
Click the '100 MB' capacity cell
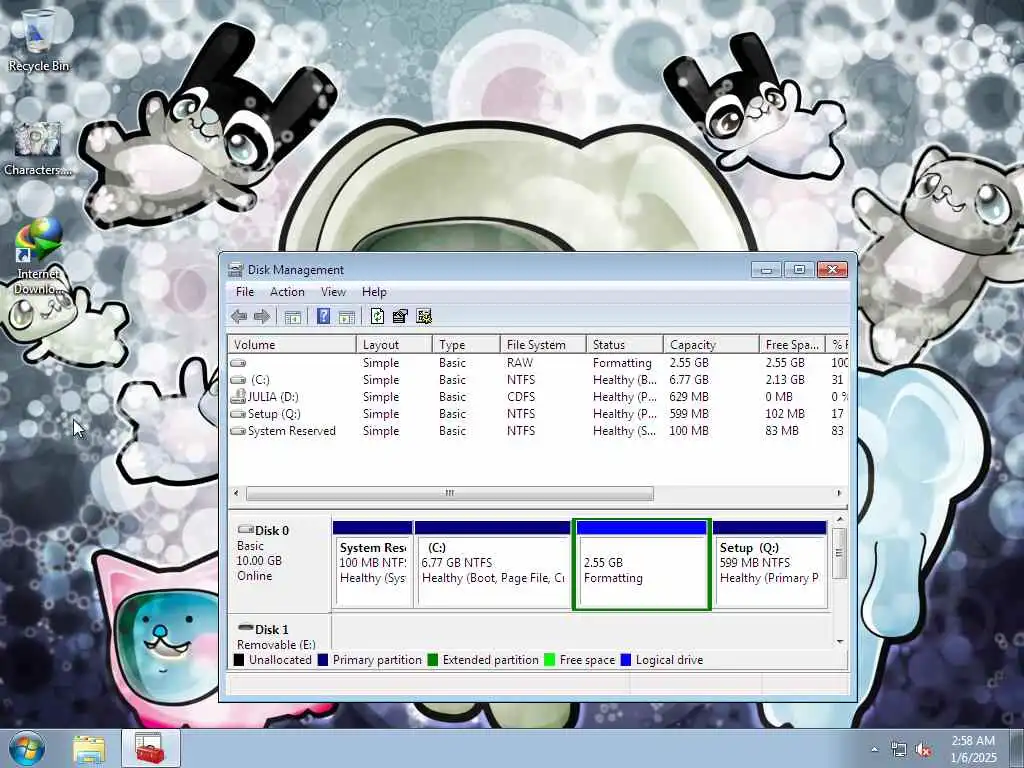pos(689,430)
